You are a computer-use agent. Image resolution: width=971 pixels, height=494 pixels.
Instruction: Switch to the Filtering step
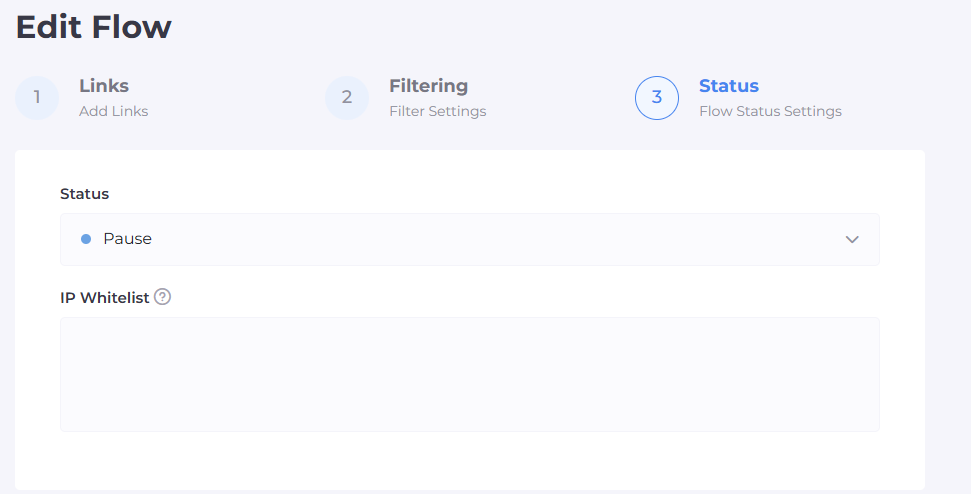tap(428, 86)
